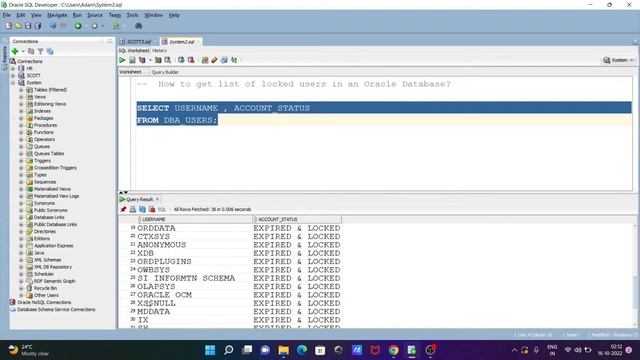
Task: Click the Run Script icon in worksheet toolbar
Action: click(x=132, y=60)
